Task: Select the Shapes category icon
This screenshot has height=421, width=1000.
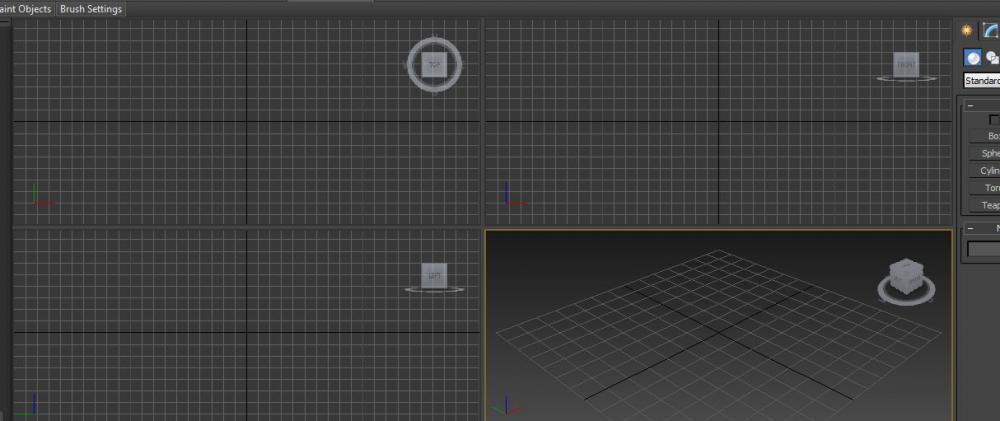Action: (x=992, y=58)
